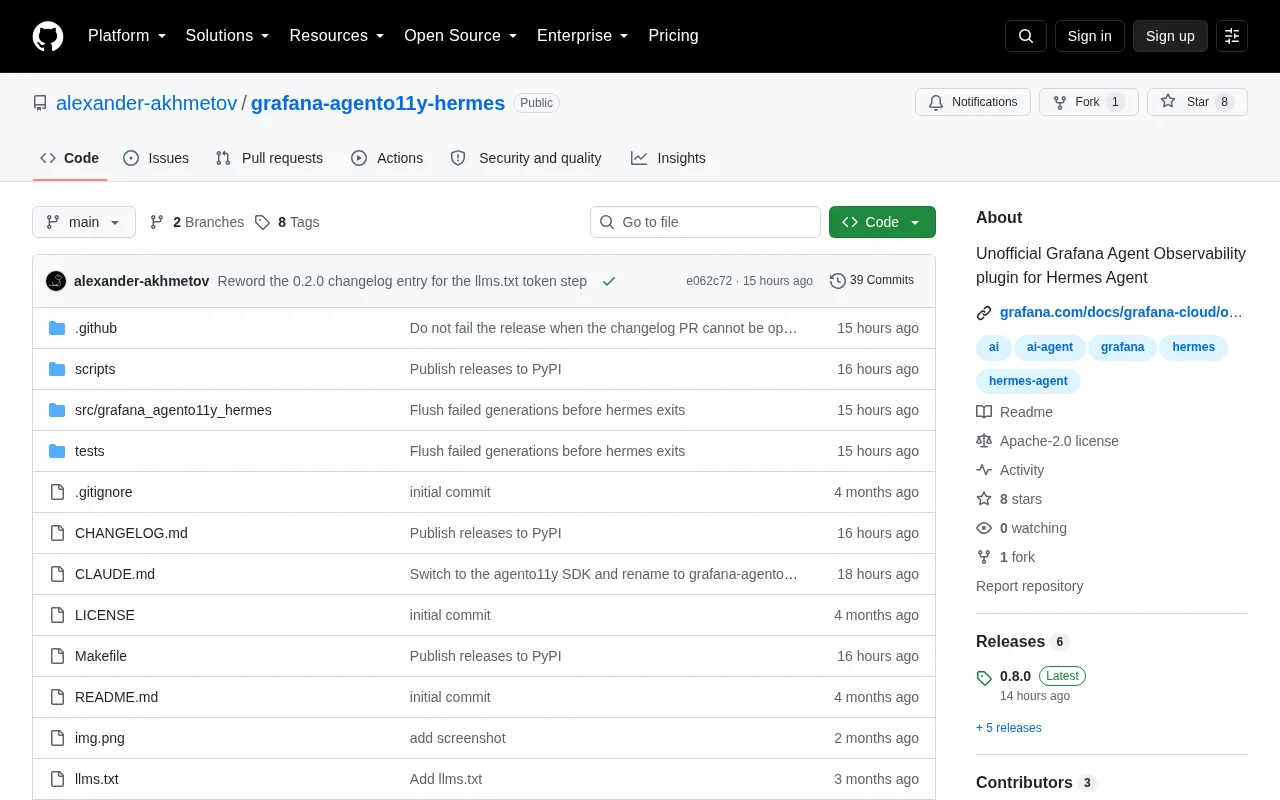Image resolution: width=1280 pixels, height=800 pixels.
Task: Click the Sign up button
Action: [x=1170, y=36]
